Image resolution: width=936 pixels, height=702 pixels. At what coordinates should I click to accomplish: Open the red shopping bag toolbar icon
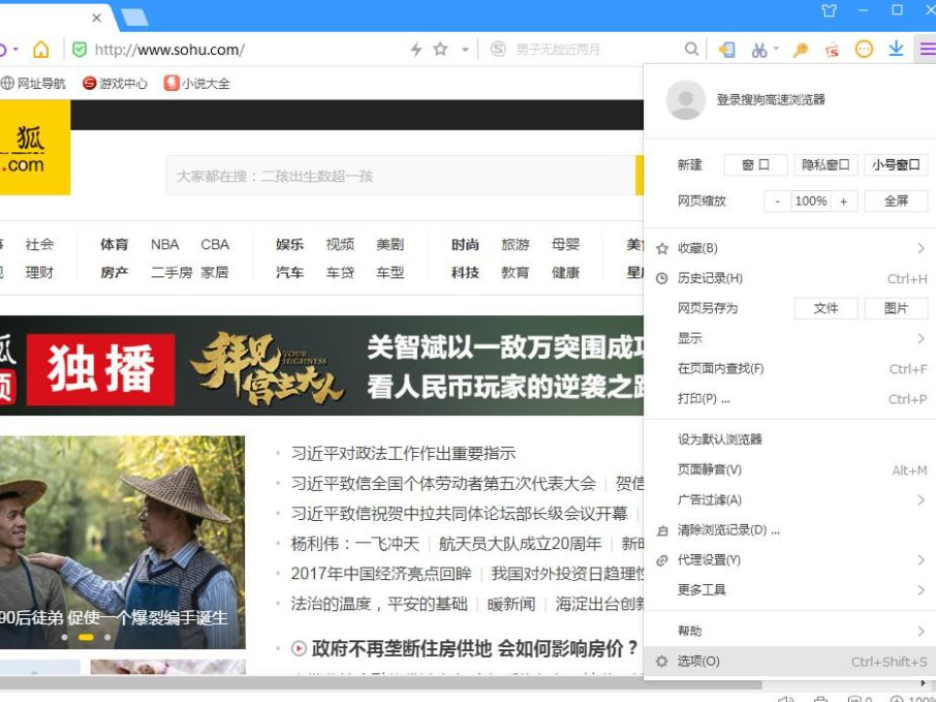832,50
